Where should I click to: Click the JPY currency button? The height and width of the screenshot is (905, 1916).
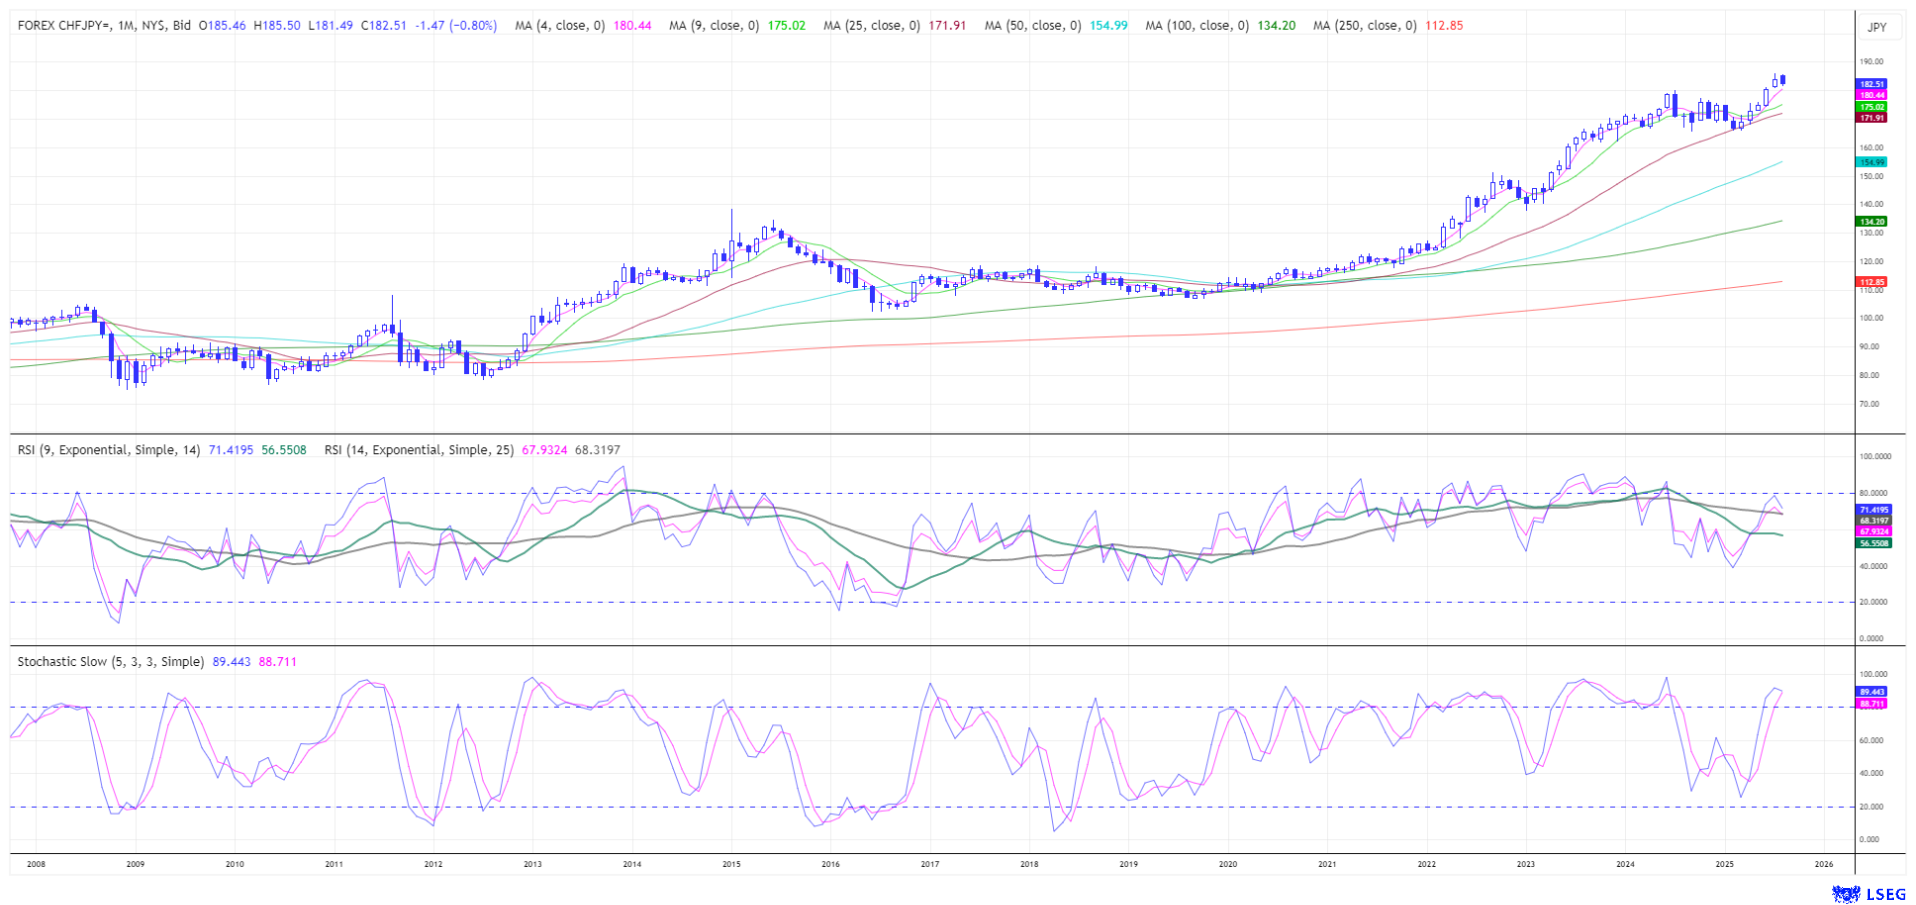tap(1877, 27)
